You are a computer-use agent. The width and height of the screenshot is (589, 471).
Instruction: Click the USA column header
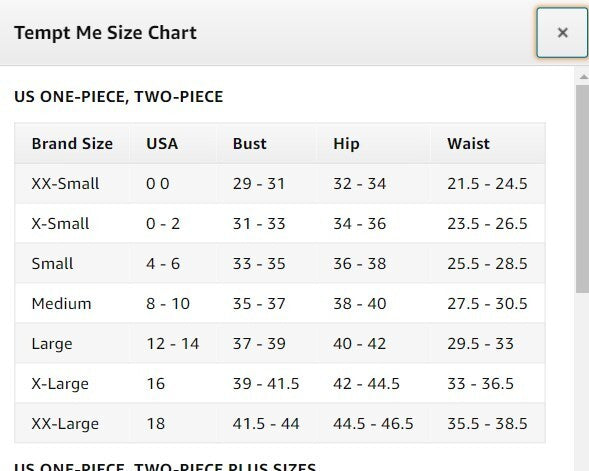(162, 143)
